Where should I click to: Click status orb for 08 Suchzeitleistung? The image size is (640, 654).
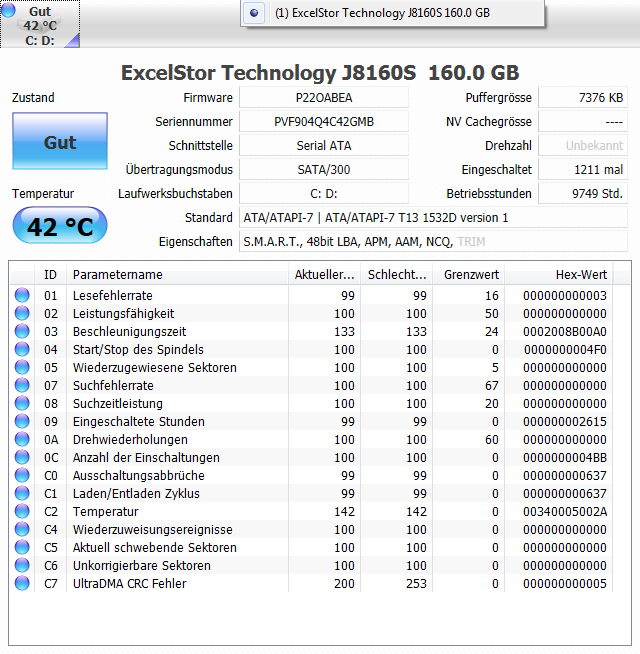click(x=22, y=403)
